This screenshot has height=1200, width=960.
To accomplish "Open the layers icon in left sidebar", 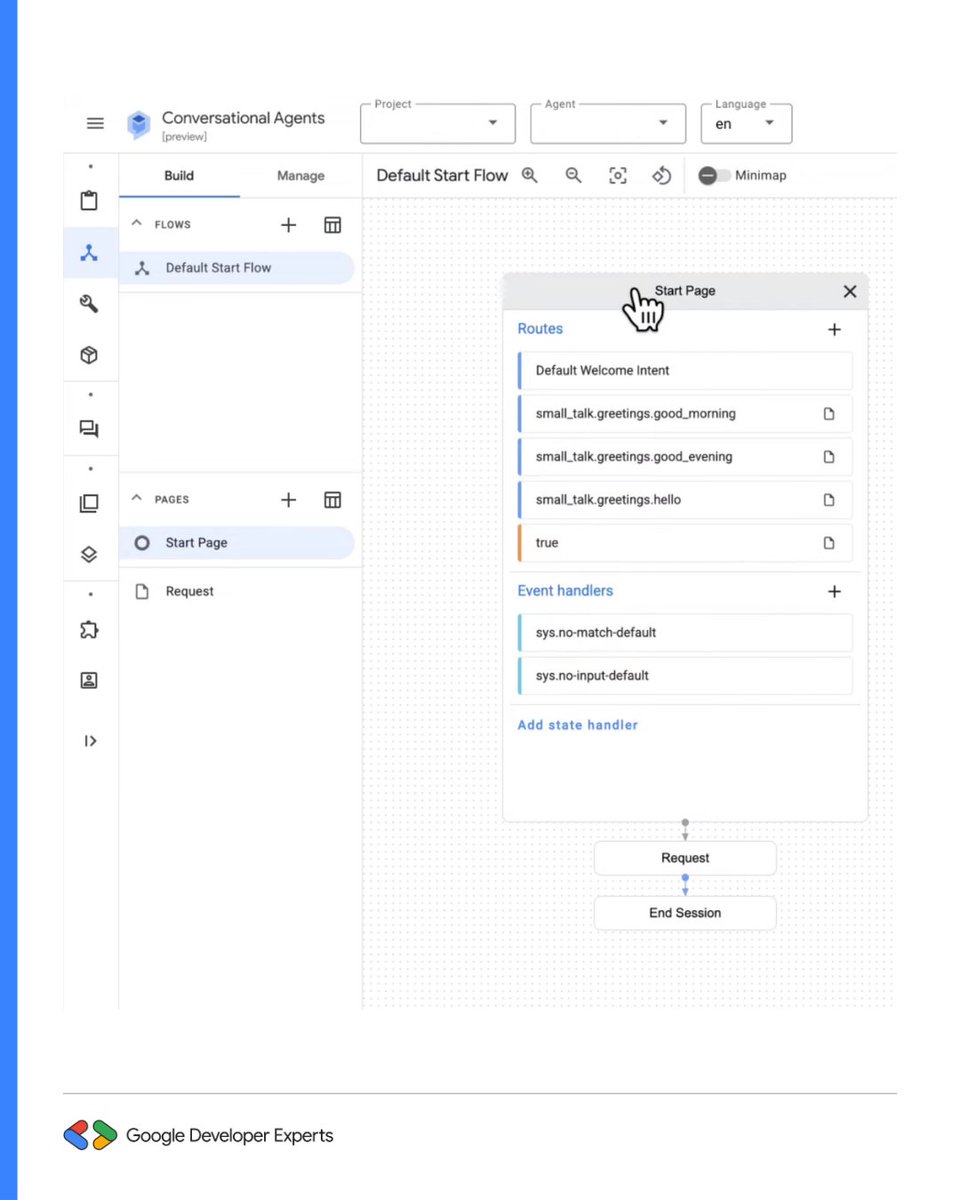I will pyautogui.click(x=89, y=554).
